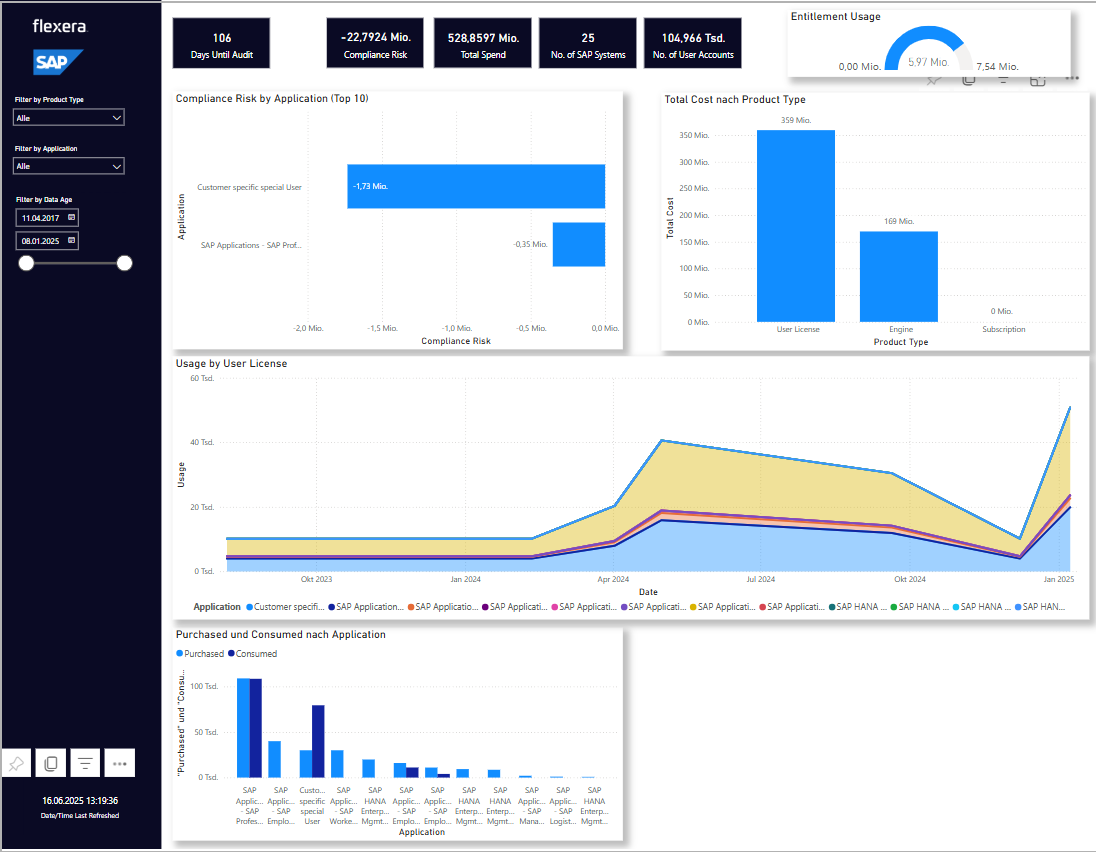Screen dimensions: 1096x852
Task: Select the Total Spend KPI card
Action: [x=483, y=43]
